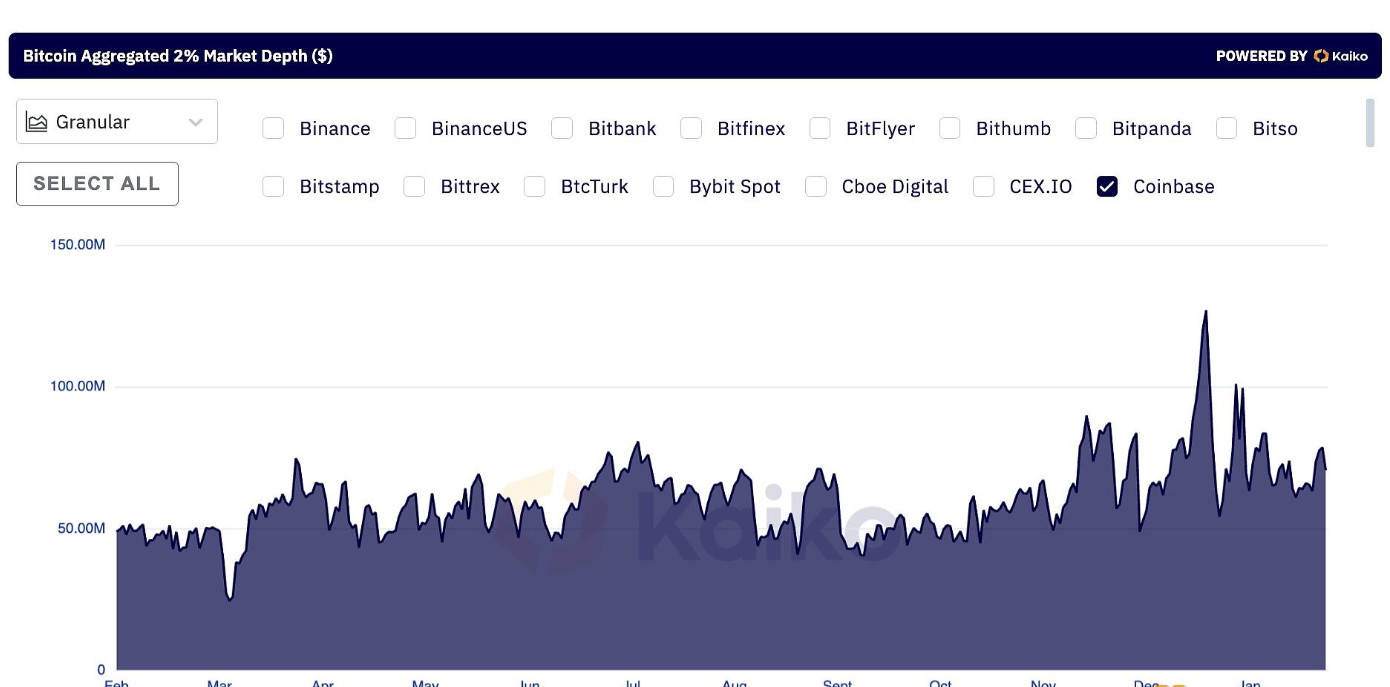Enable the Binance checkbox
The width and height of the screenshot is (1390, 687).
[273, 128]
